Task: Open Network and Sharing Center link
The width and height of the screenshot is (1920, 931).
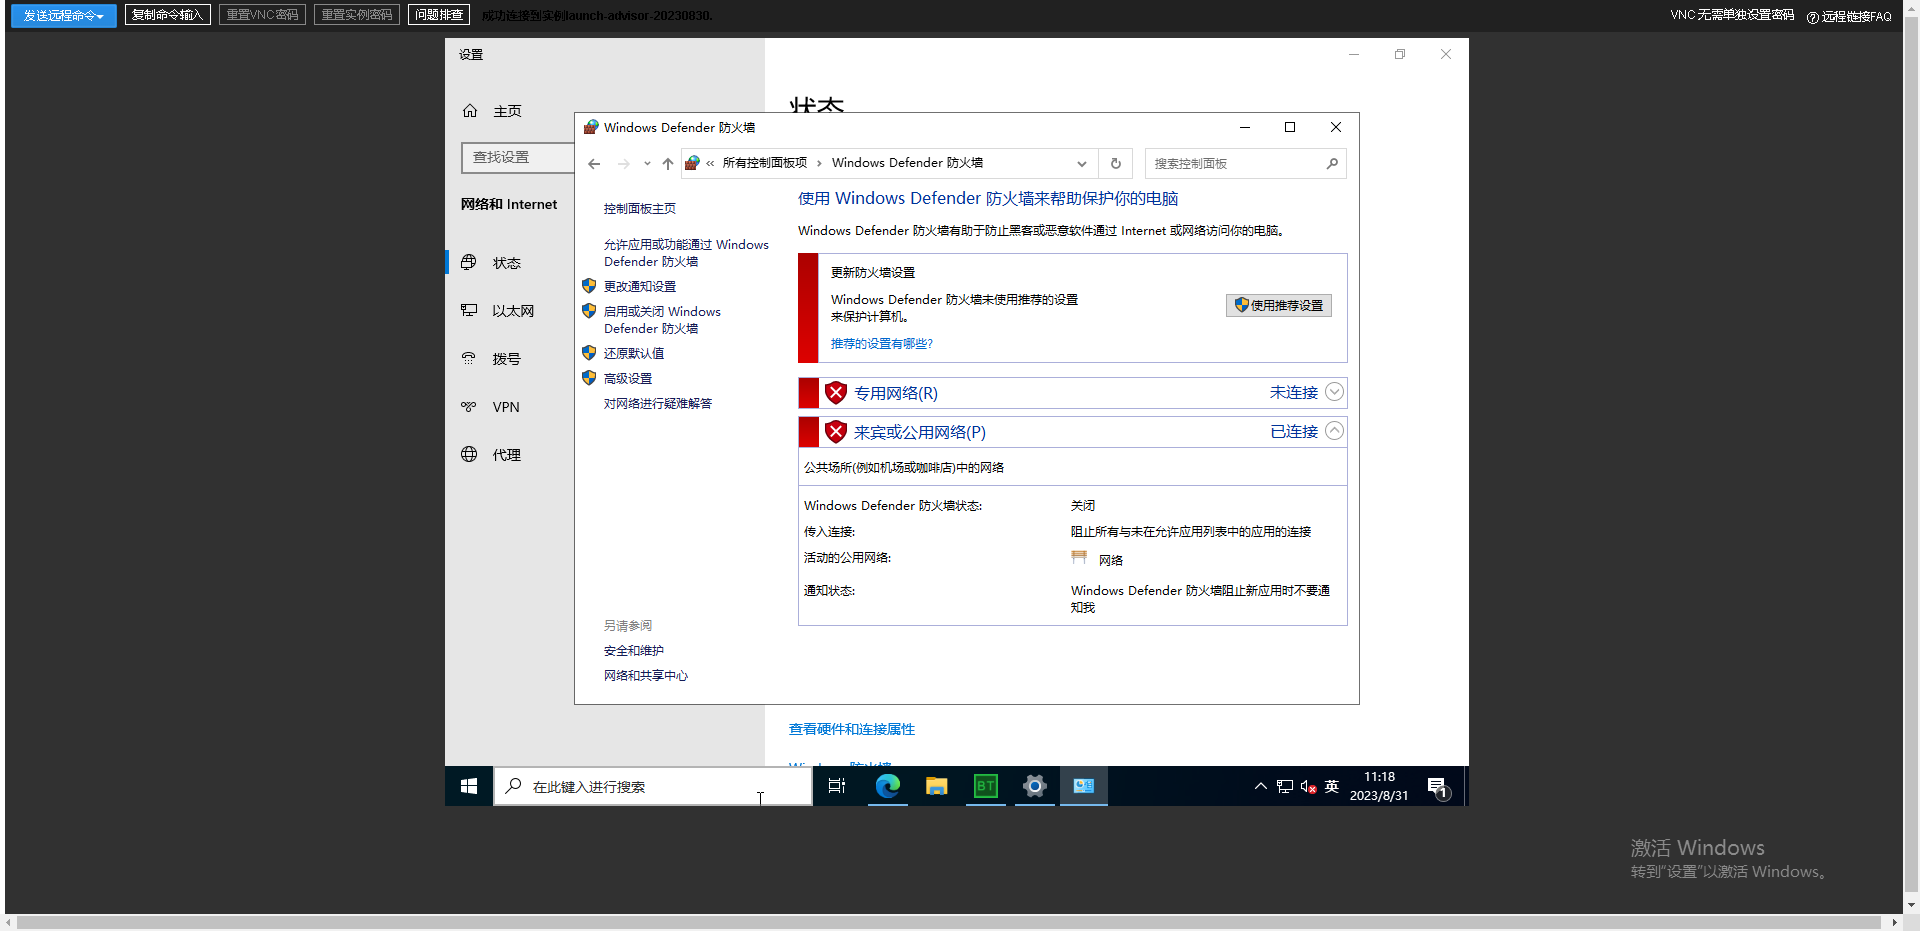Action: [x=646, y=676]
